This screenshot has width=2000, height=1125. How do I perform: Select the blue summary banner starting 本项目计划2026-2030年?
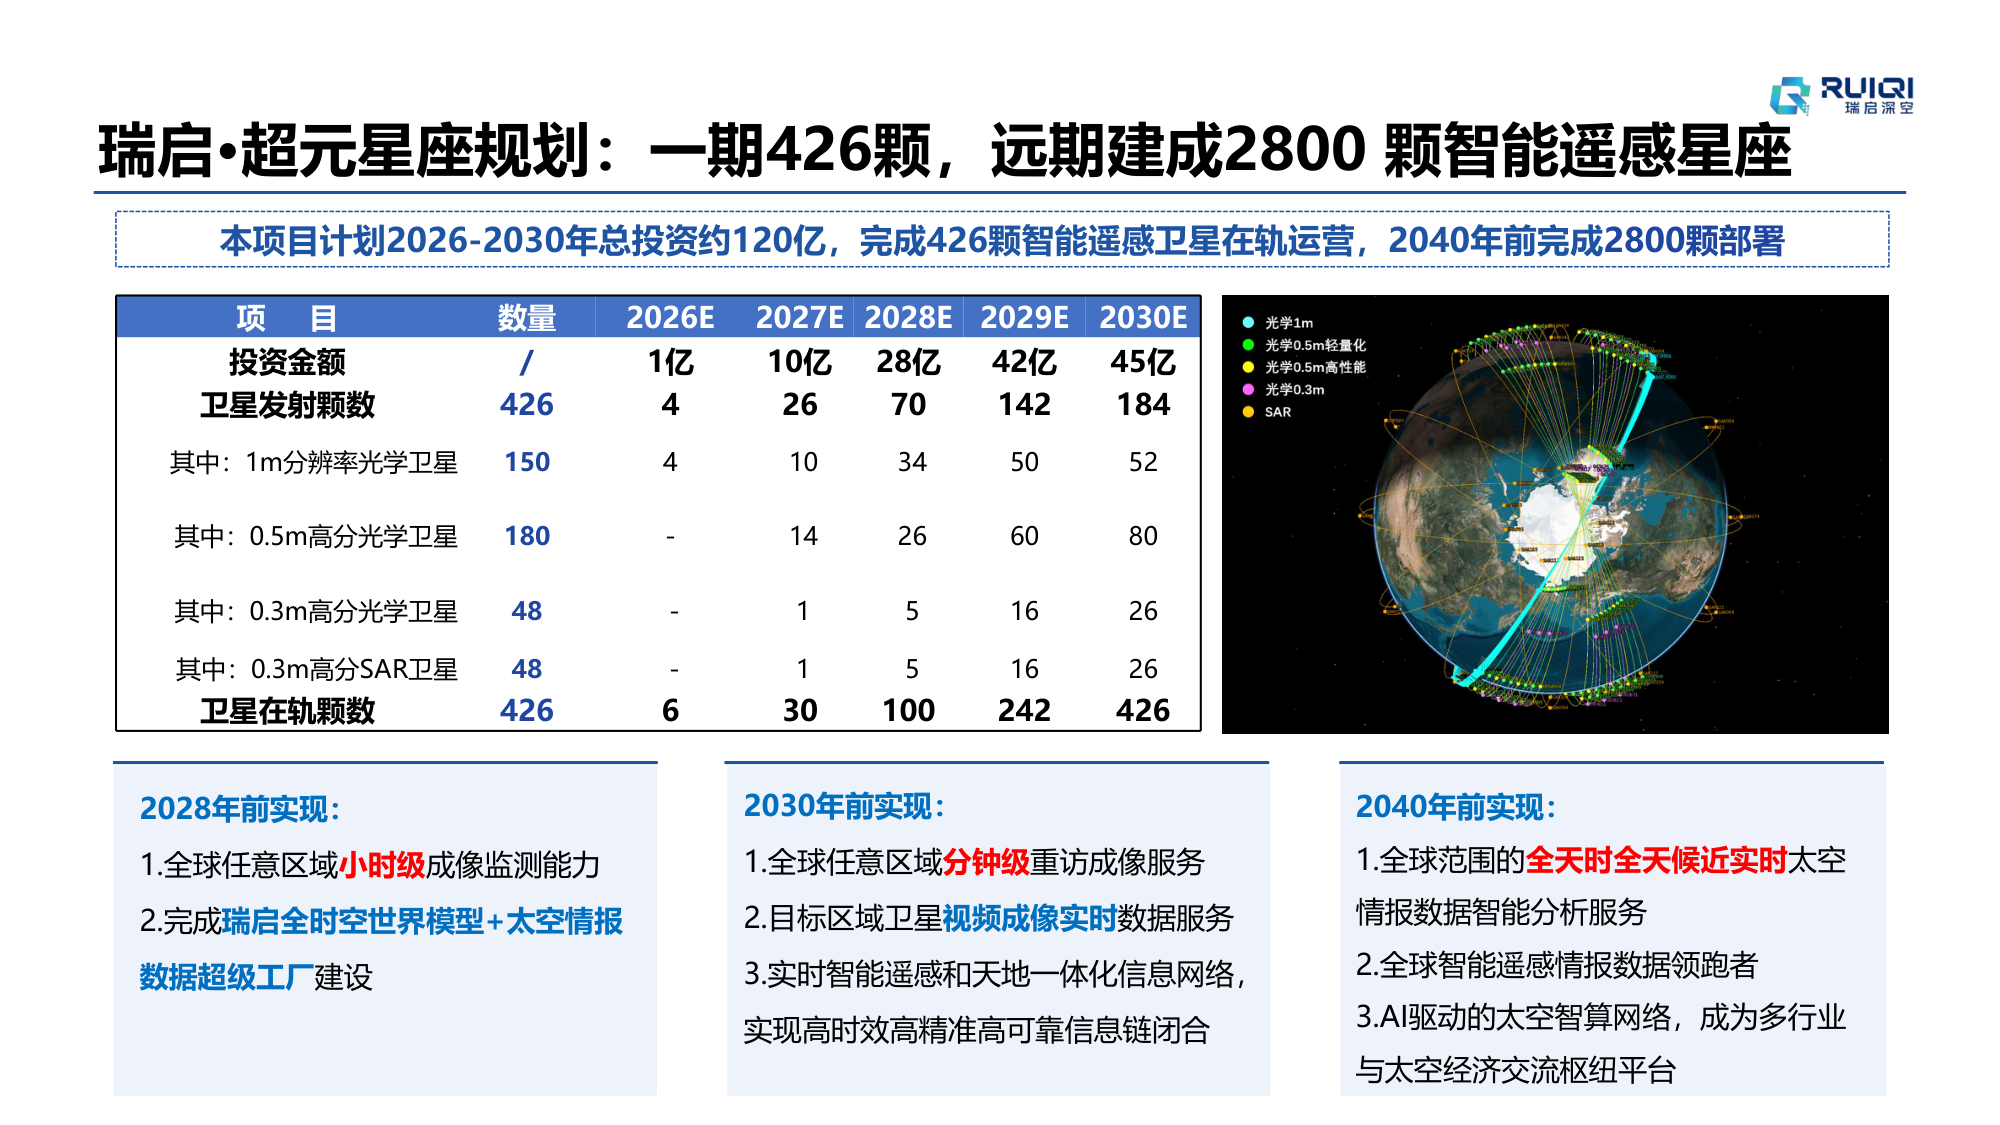1002,240
